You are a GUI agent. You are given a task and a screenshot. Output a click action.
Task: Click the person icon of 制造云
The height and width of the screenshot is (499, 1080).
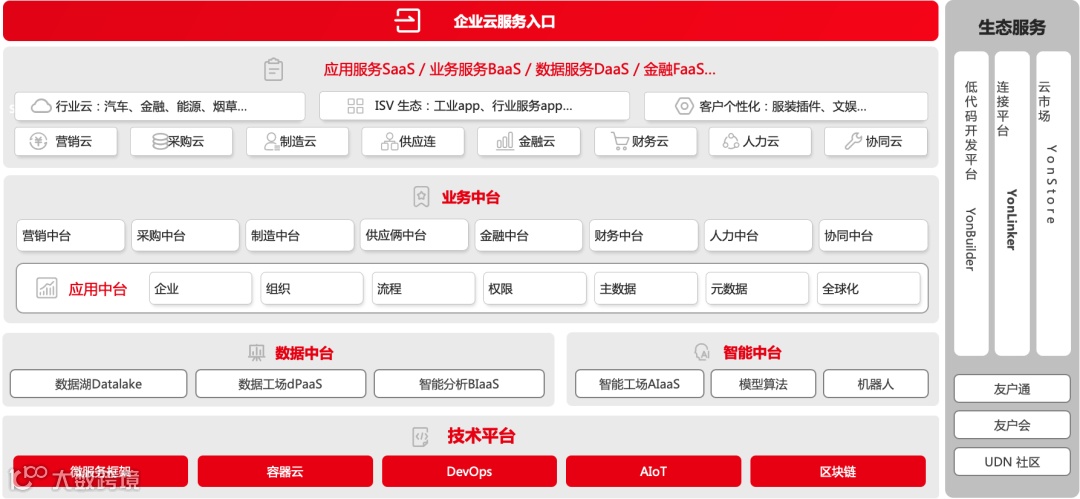(271, 142)
